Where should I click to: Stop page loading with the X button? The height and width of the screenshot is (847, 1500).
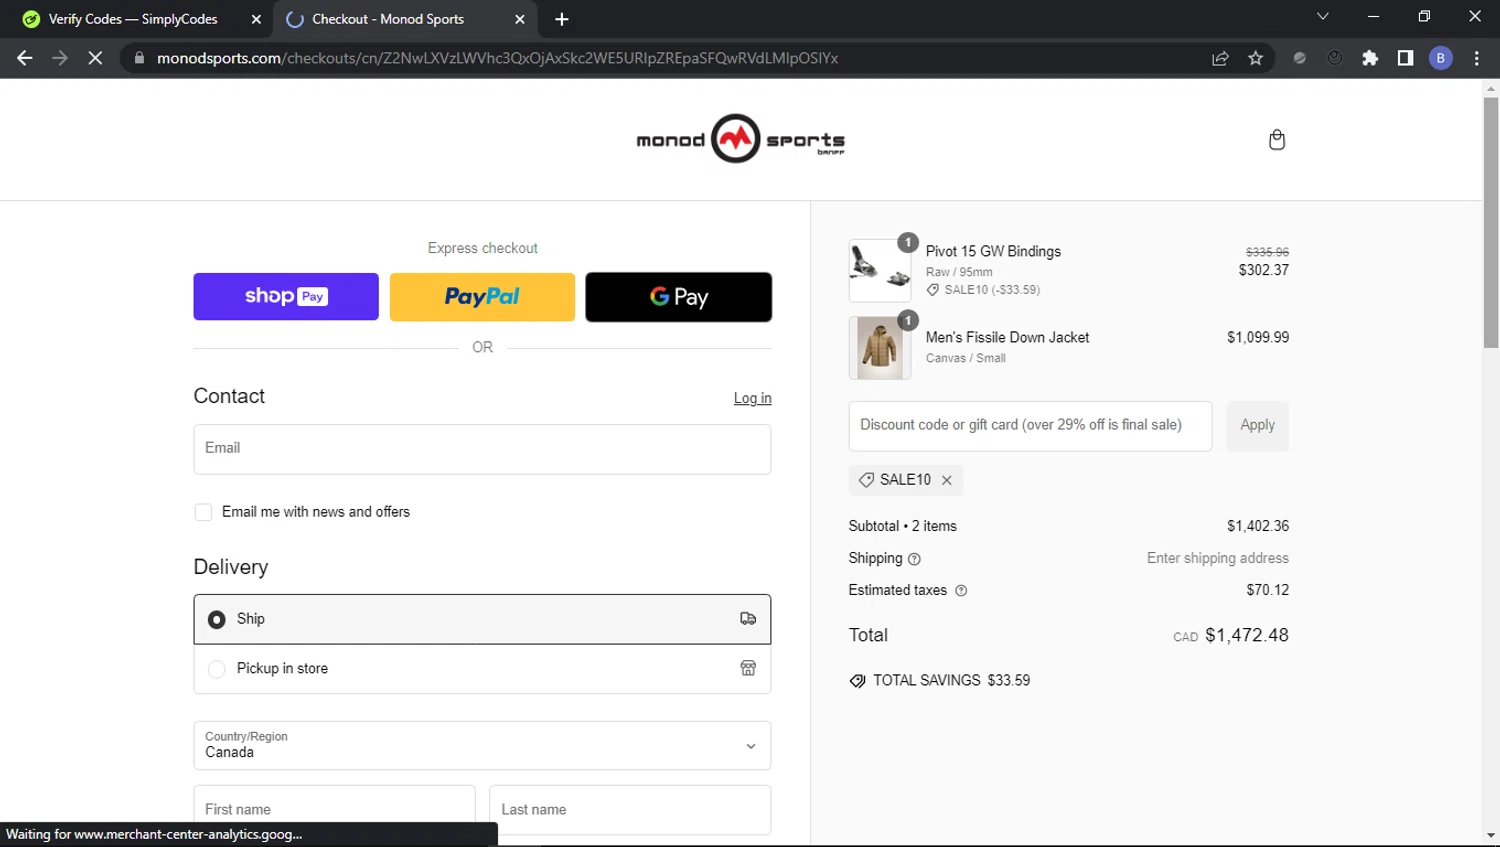pos(95,58)
